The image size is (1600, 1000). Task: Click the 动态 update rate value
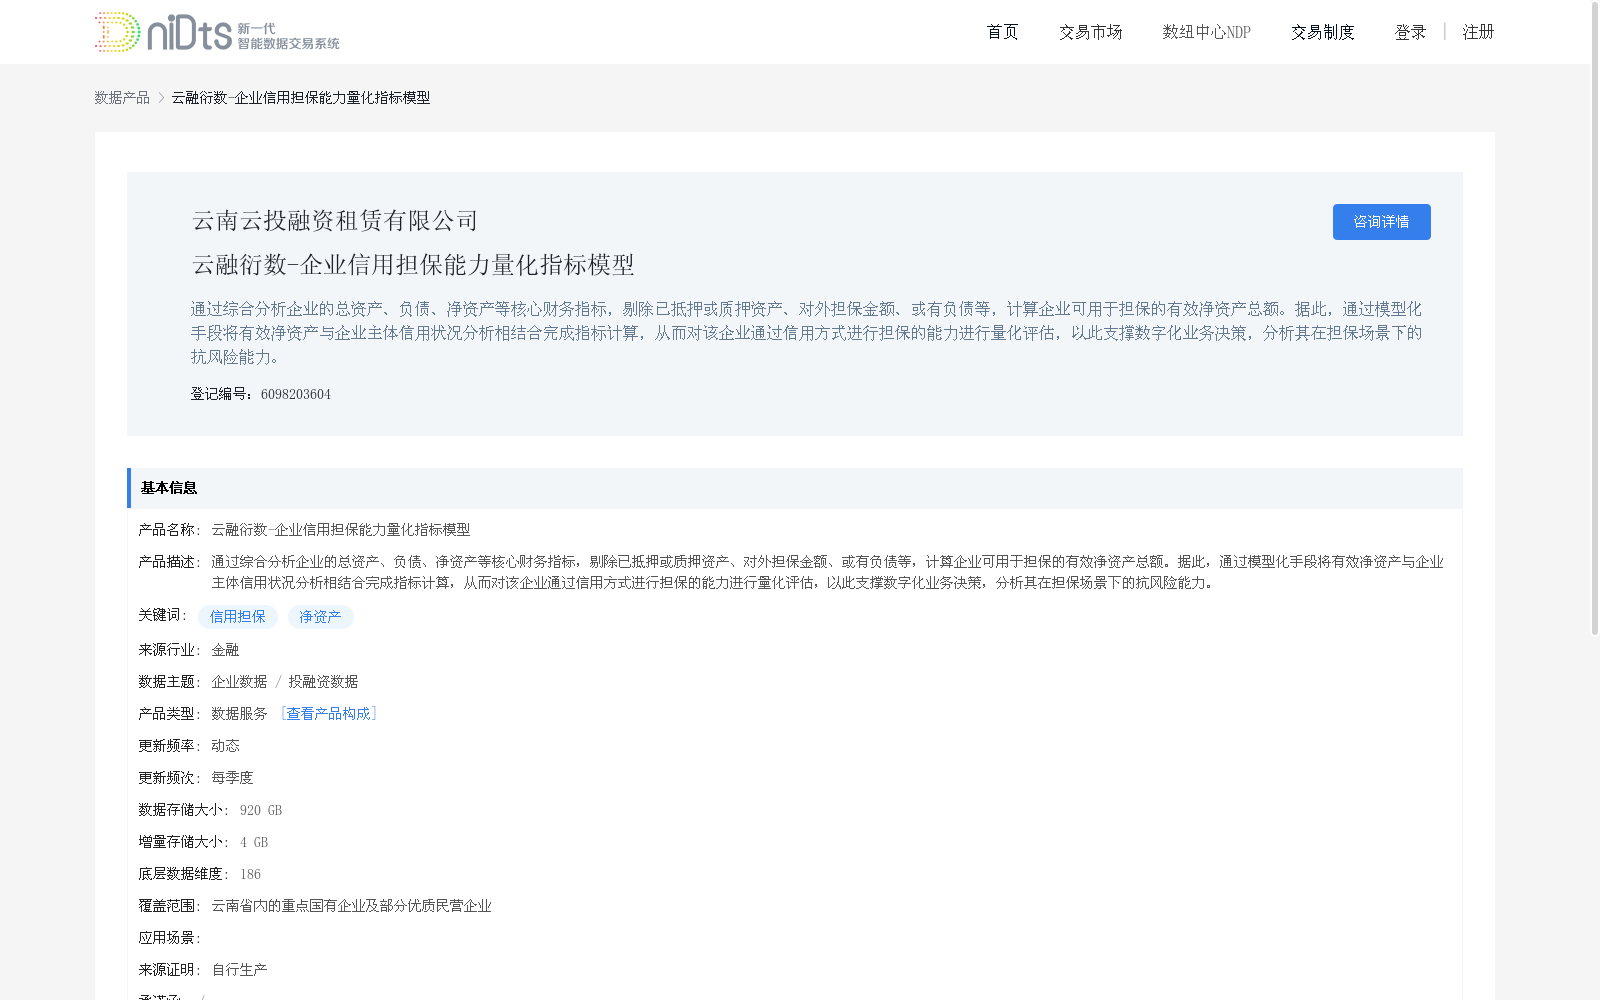tap(225, 746)
